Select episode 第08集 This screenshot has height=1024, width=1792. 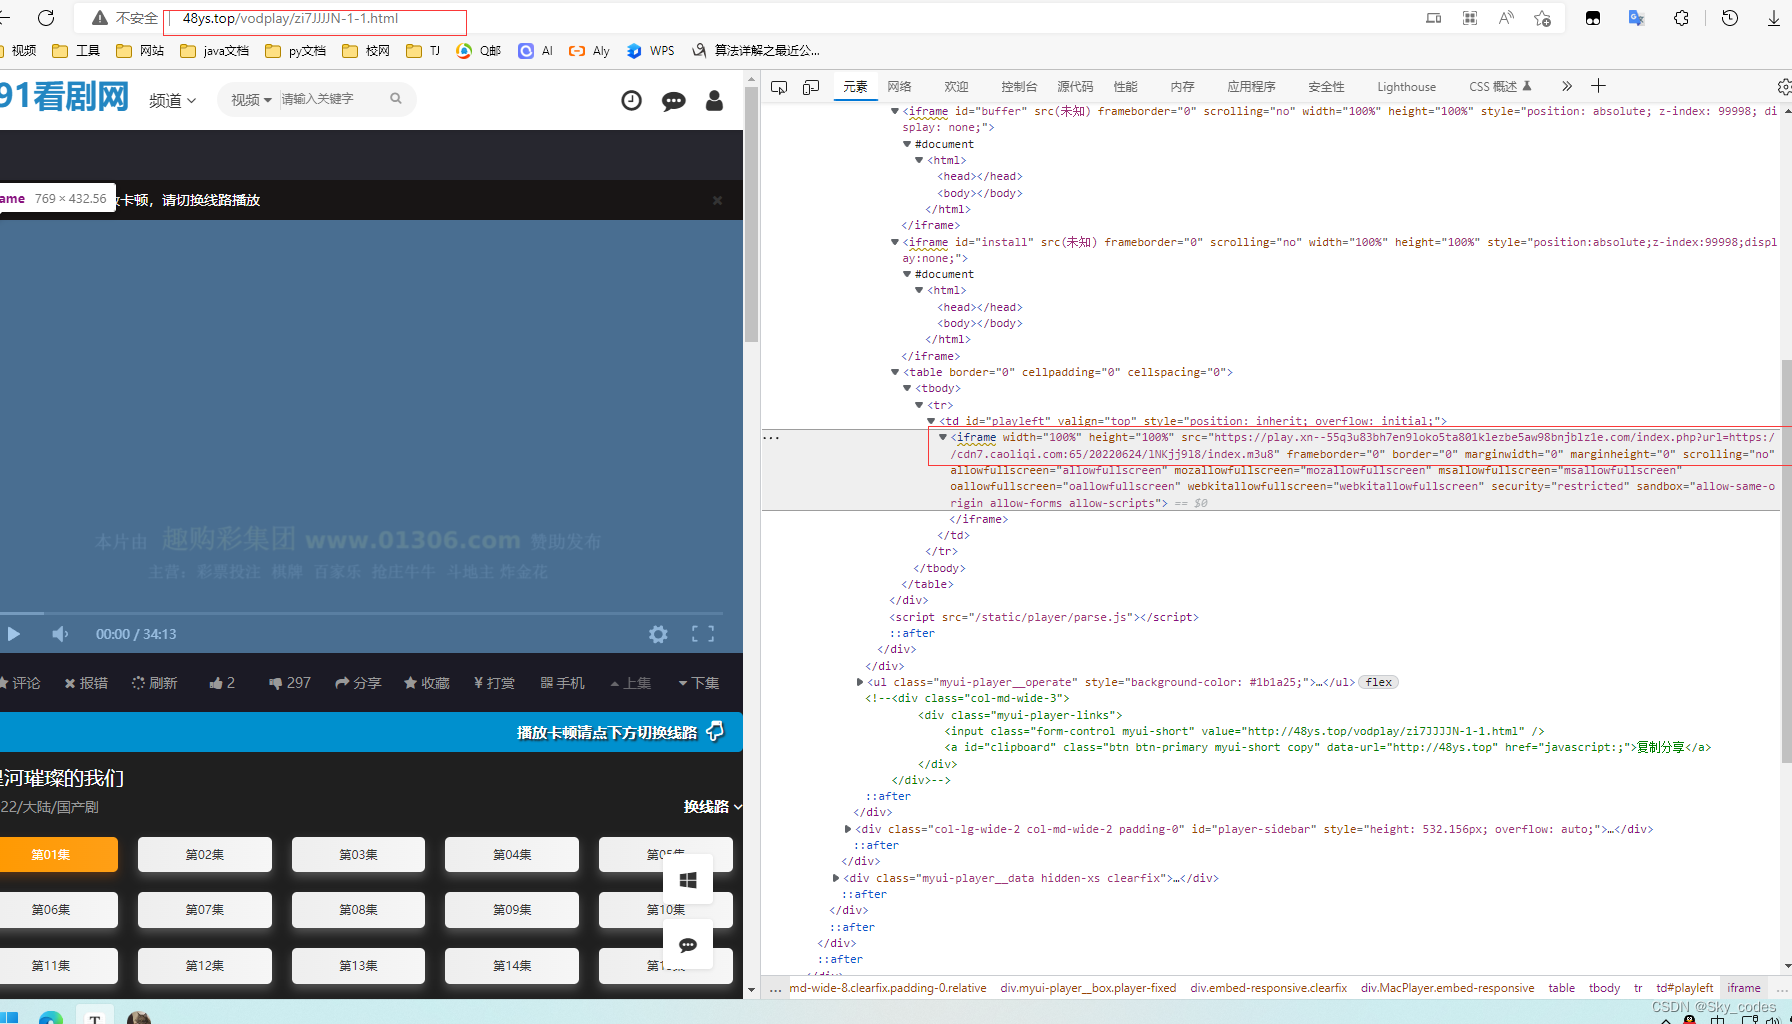pos(358,910)
